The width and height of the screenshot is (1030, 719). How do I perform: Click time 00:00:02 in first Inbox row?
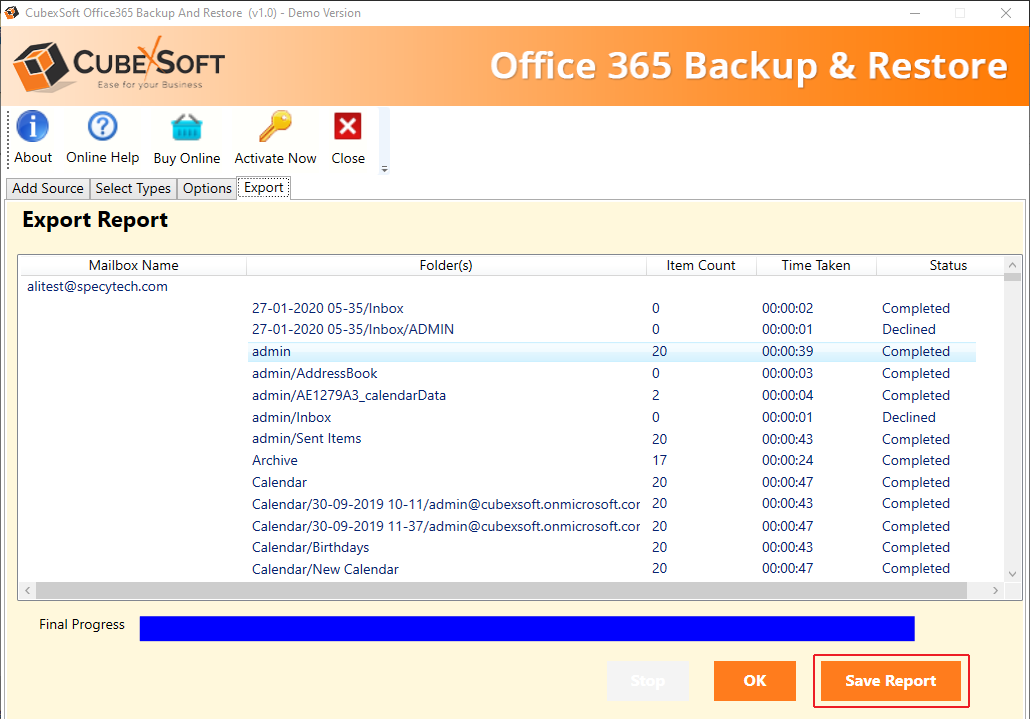click(x=788, y=308)
